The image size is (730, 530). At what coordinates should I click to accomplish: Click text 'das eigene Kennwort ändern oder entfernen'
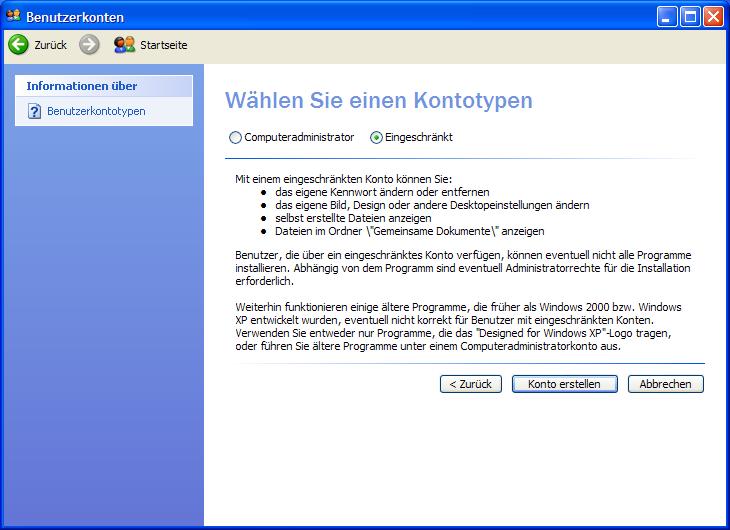(382, 192)
